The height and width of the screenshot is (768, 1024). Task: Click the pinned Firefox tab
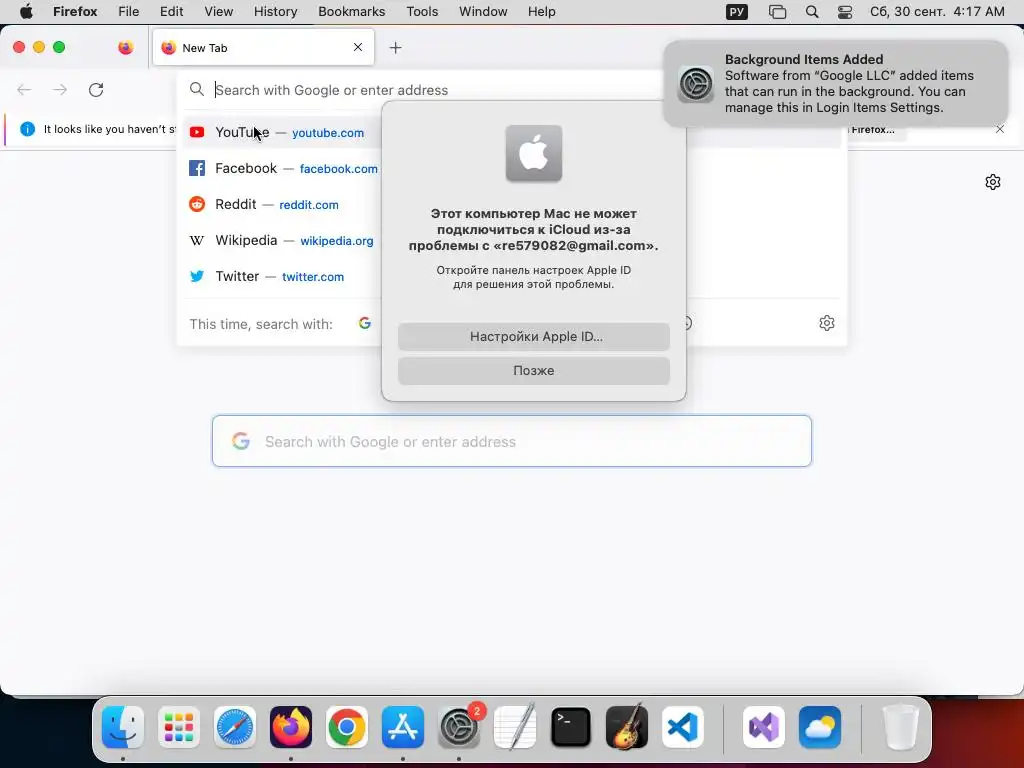pos(125,48)
